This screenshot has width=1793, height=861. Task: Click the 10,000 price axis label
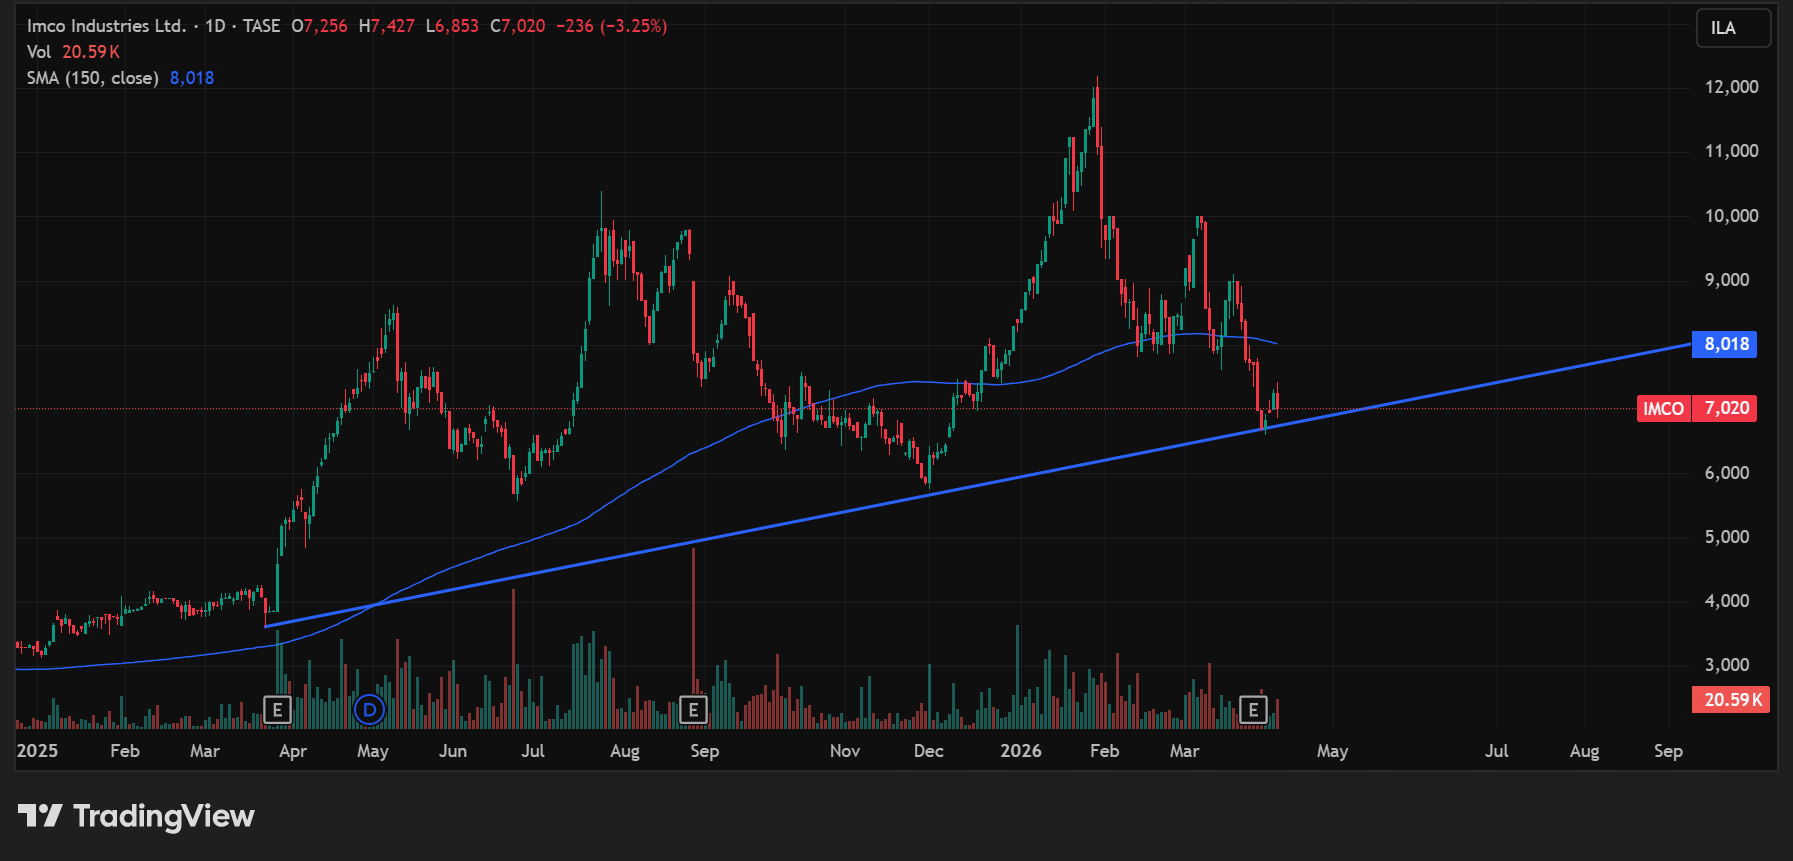pos(1731,216)
